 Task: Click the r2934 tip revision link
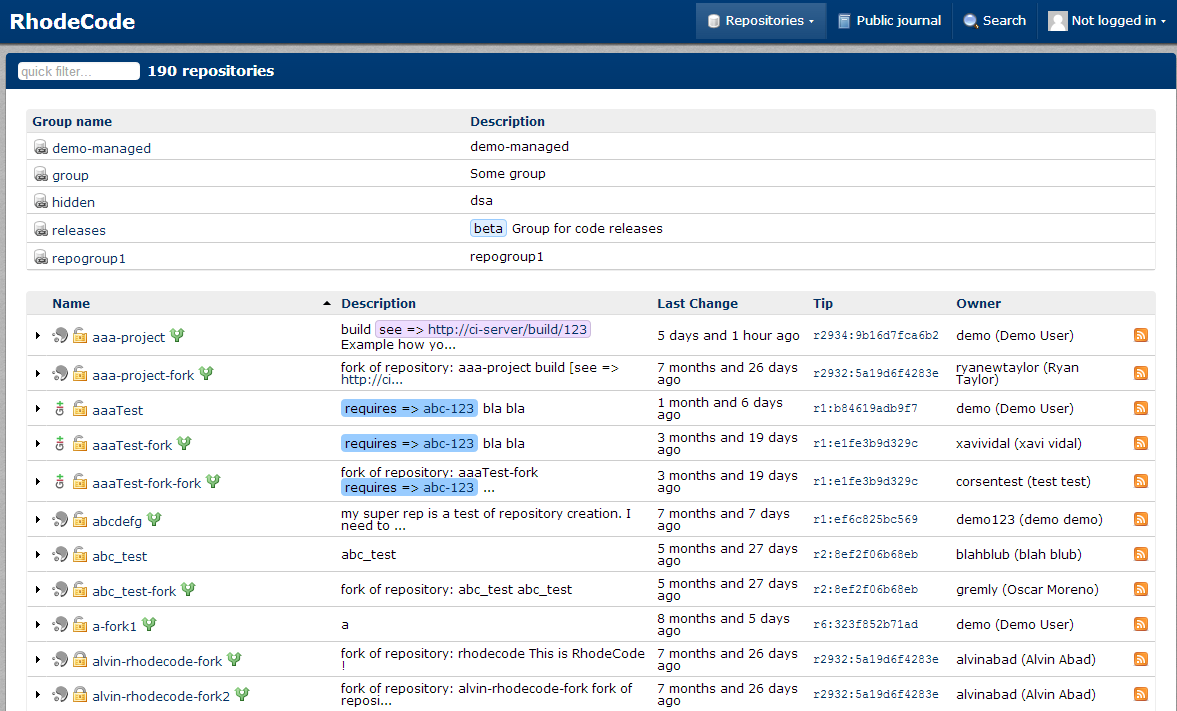click(x=875, y=336)
